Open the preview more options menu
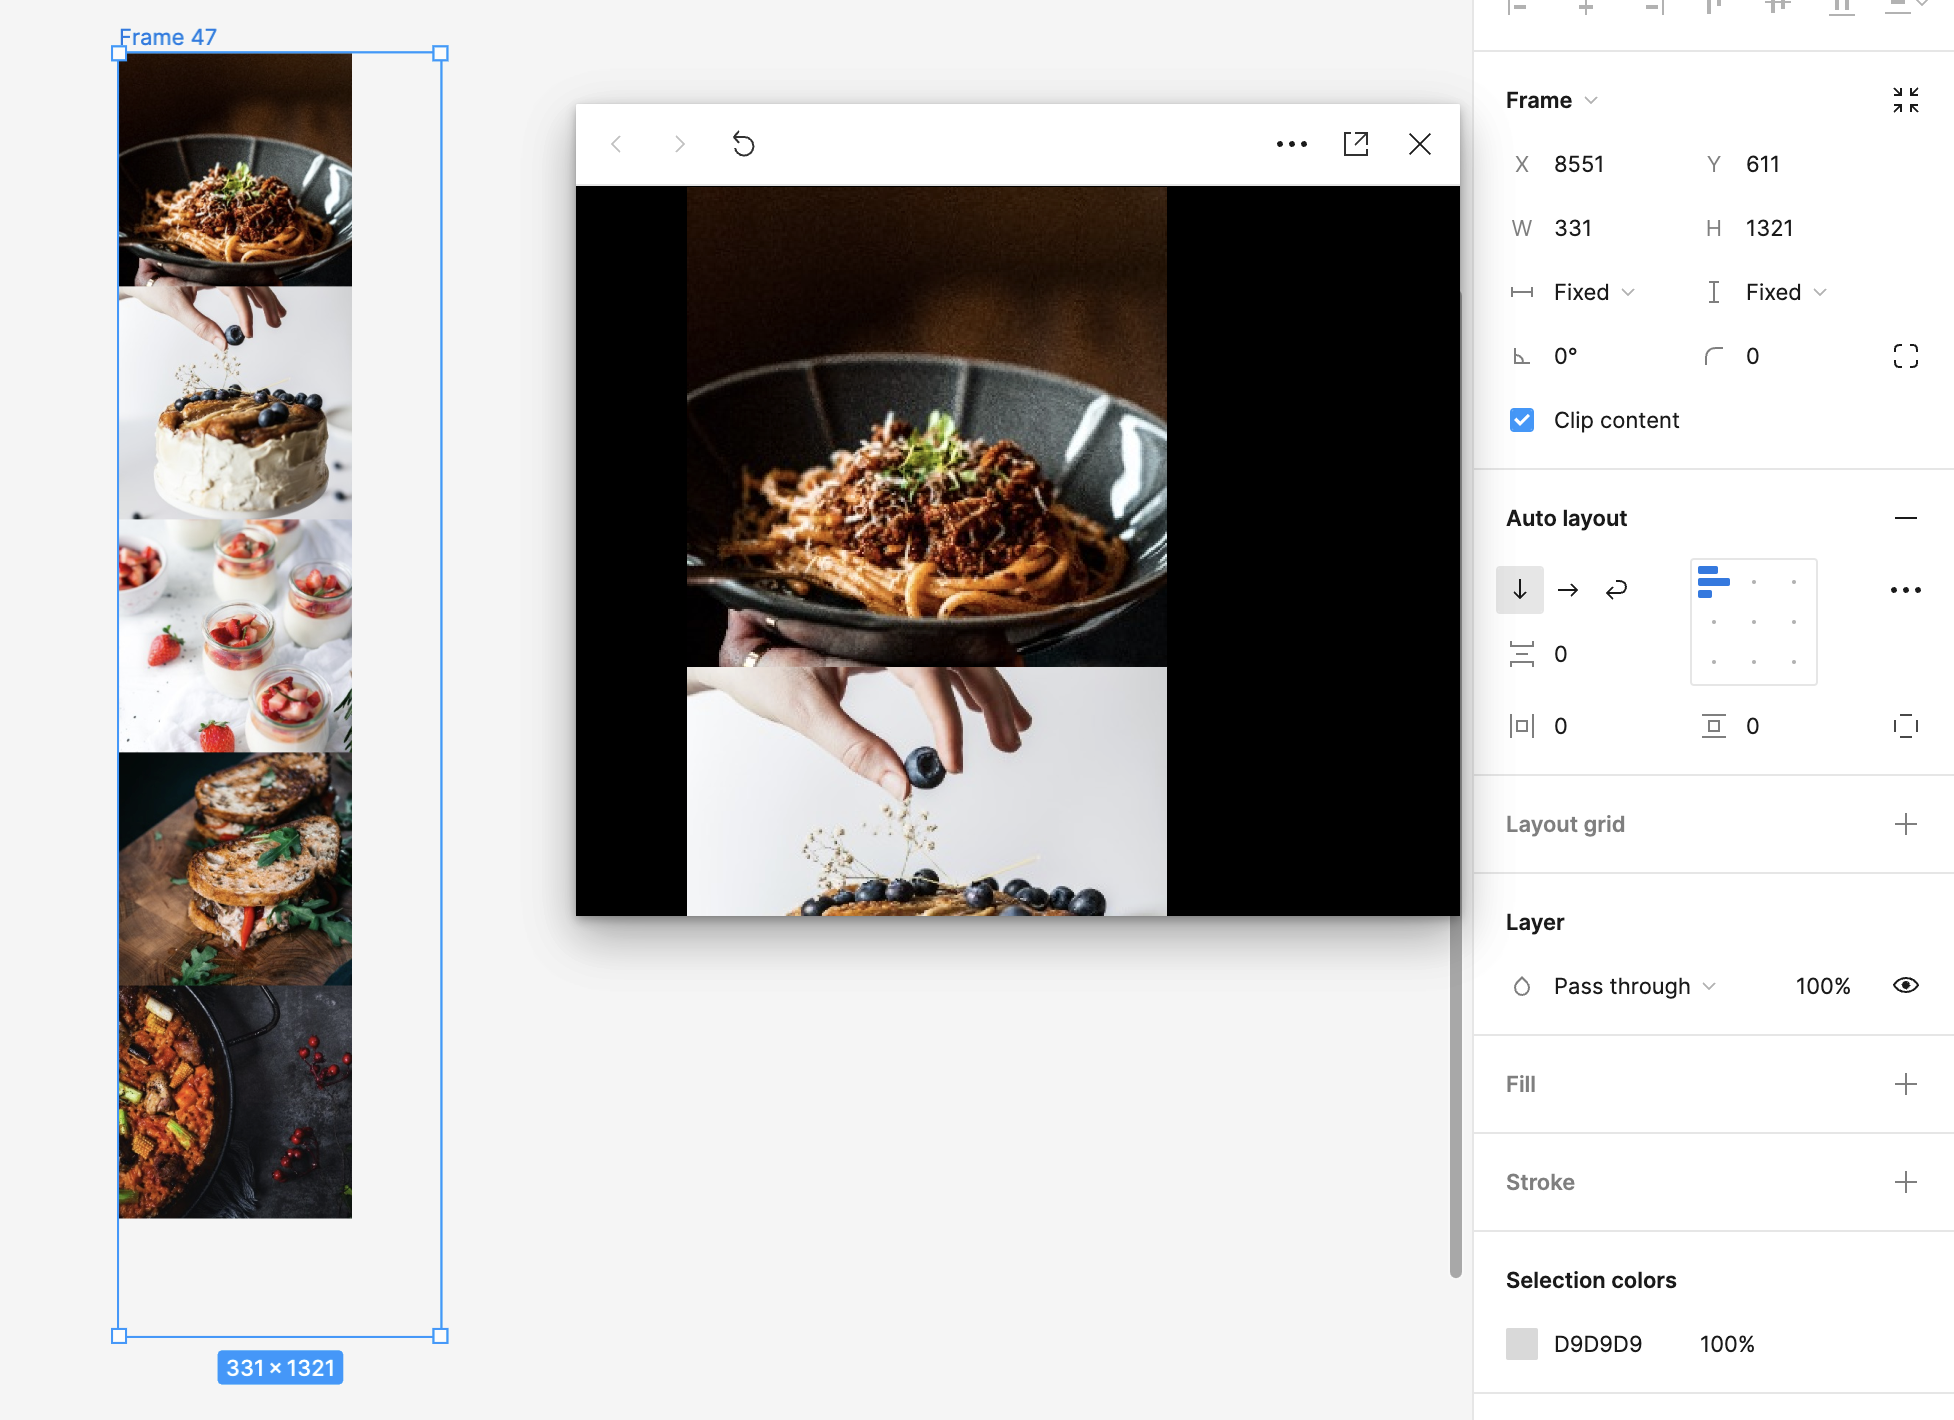 point(1291,144)
